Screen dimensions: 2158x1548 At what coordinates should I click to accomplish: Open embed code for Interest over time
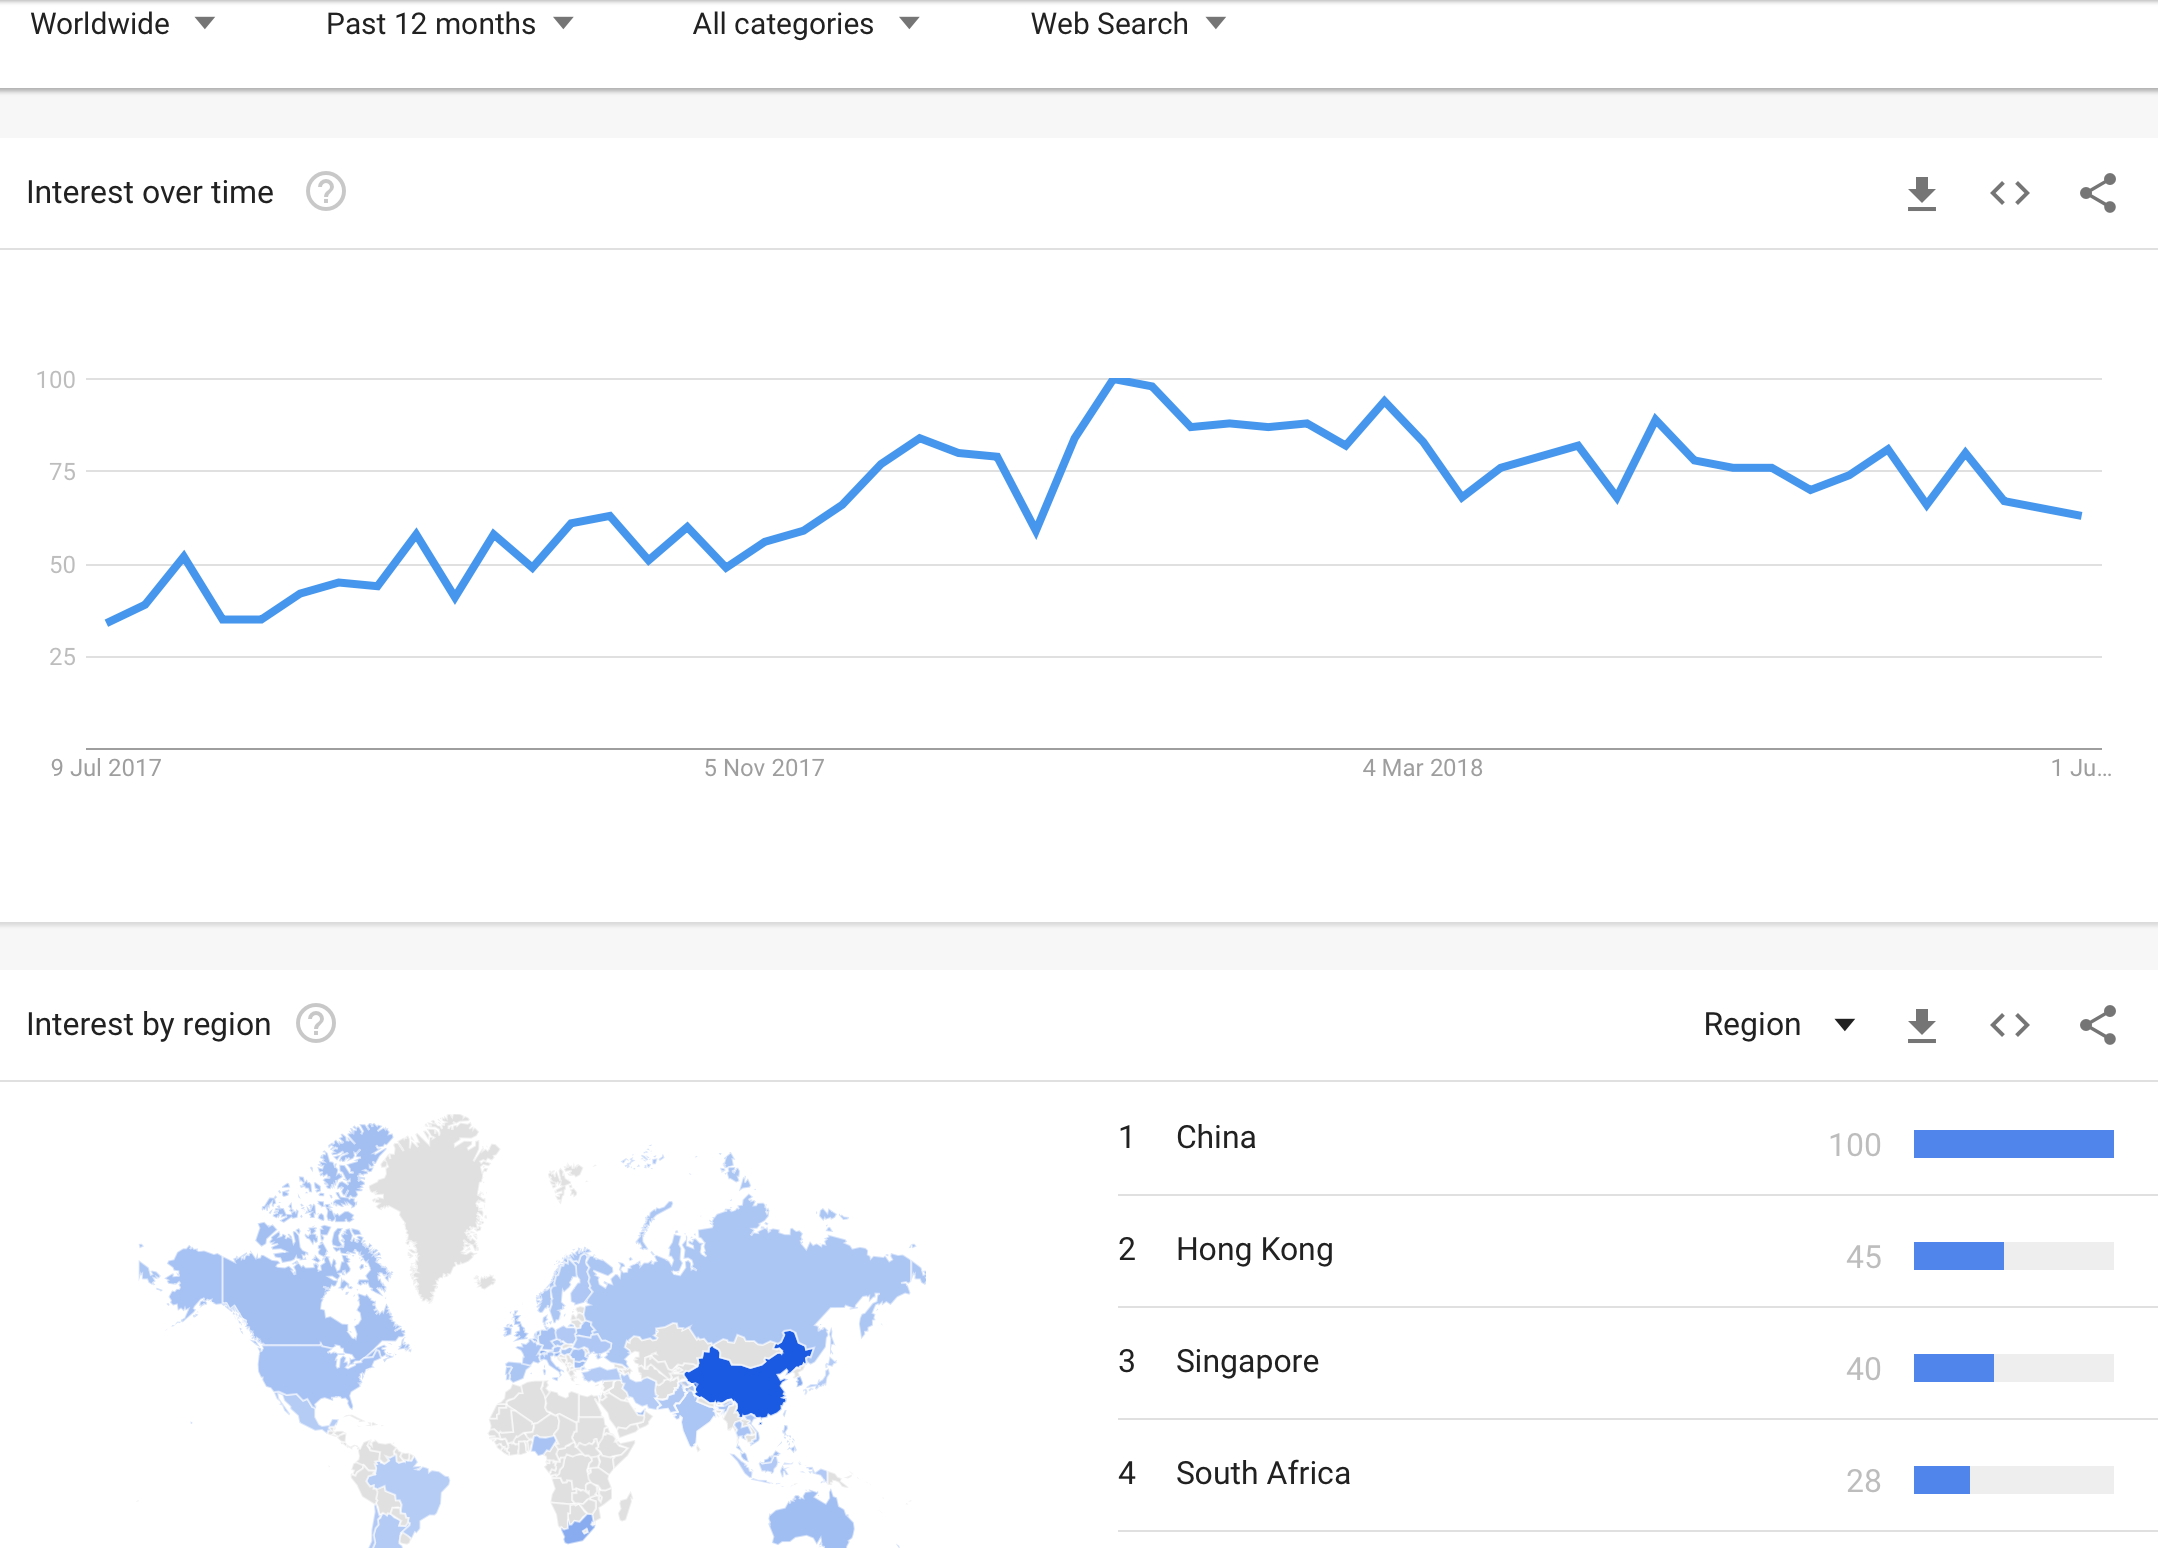[x=2009, y=193]
